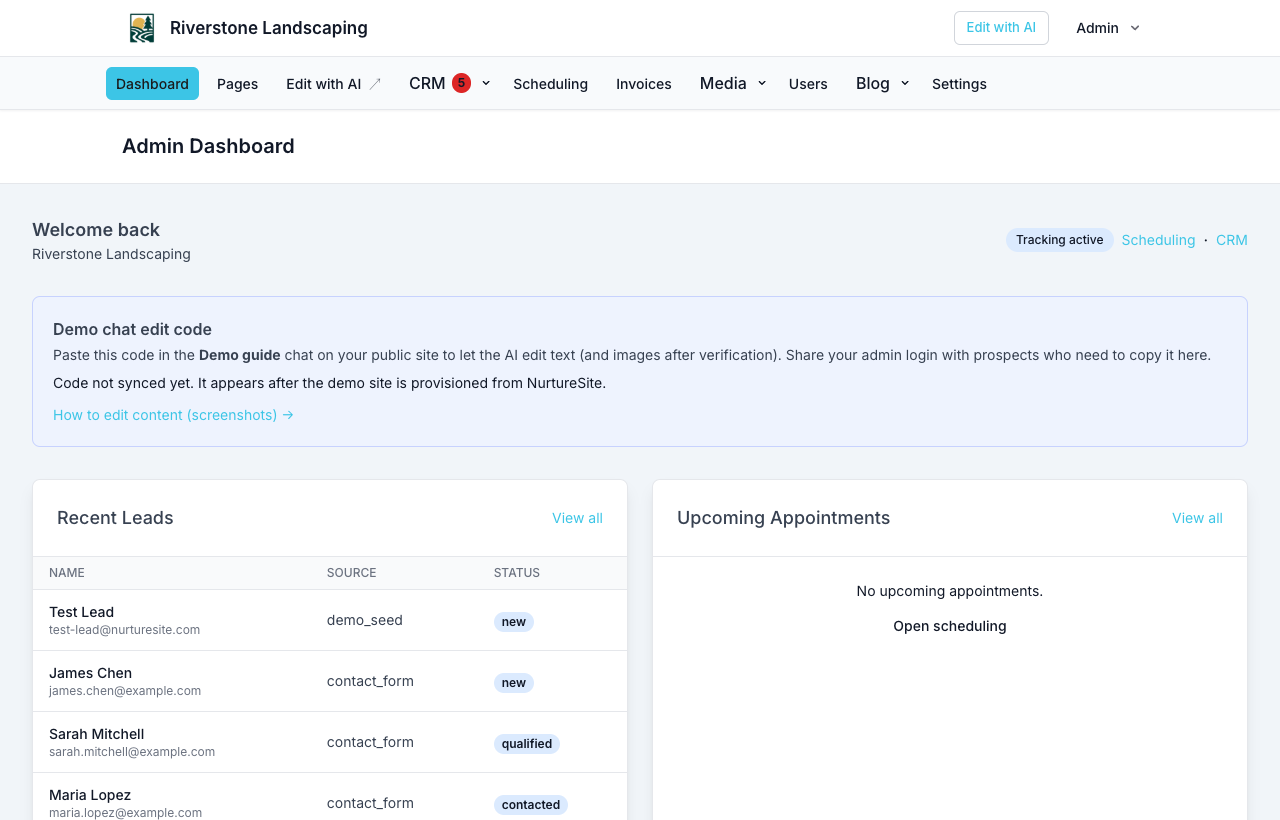
Task: Click james.chen@example.com email
Action: (x=125, y=691)
